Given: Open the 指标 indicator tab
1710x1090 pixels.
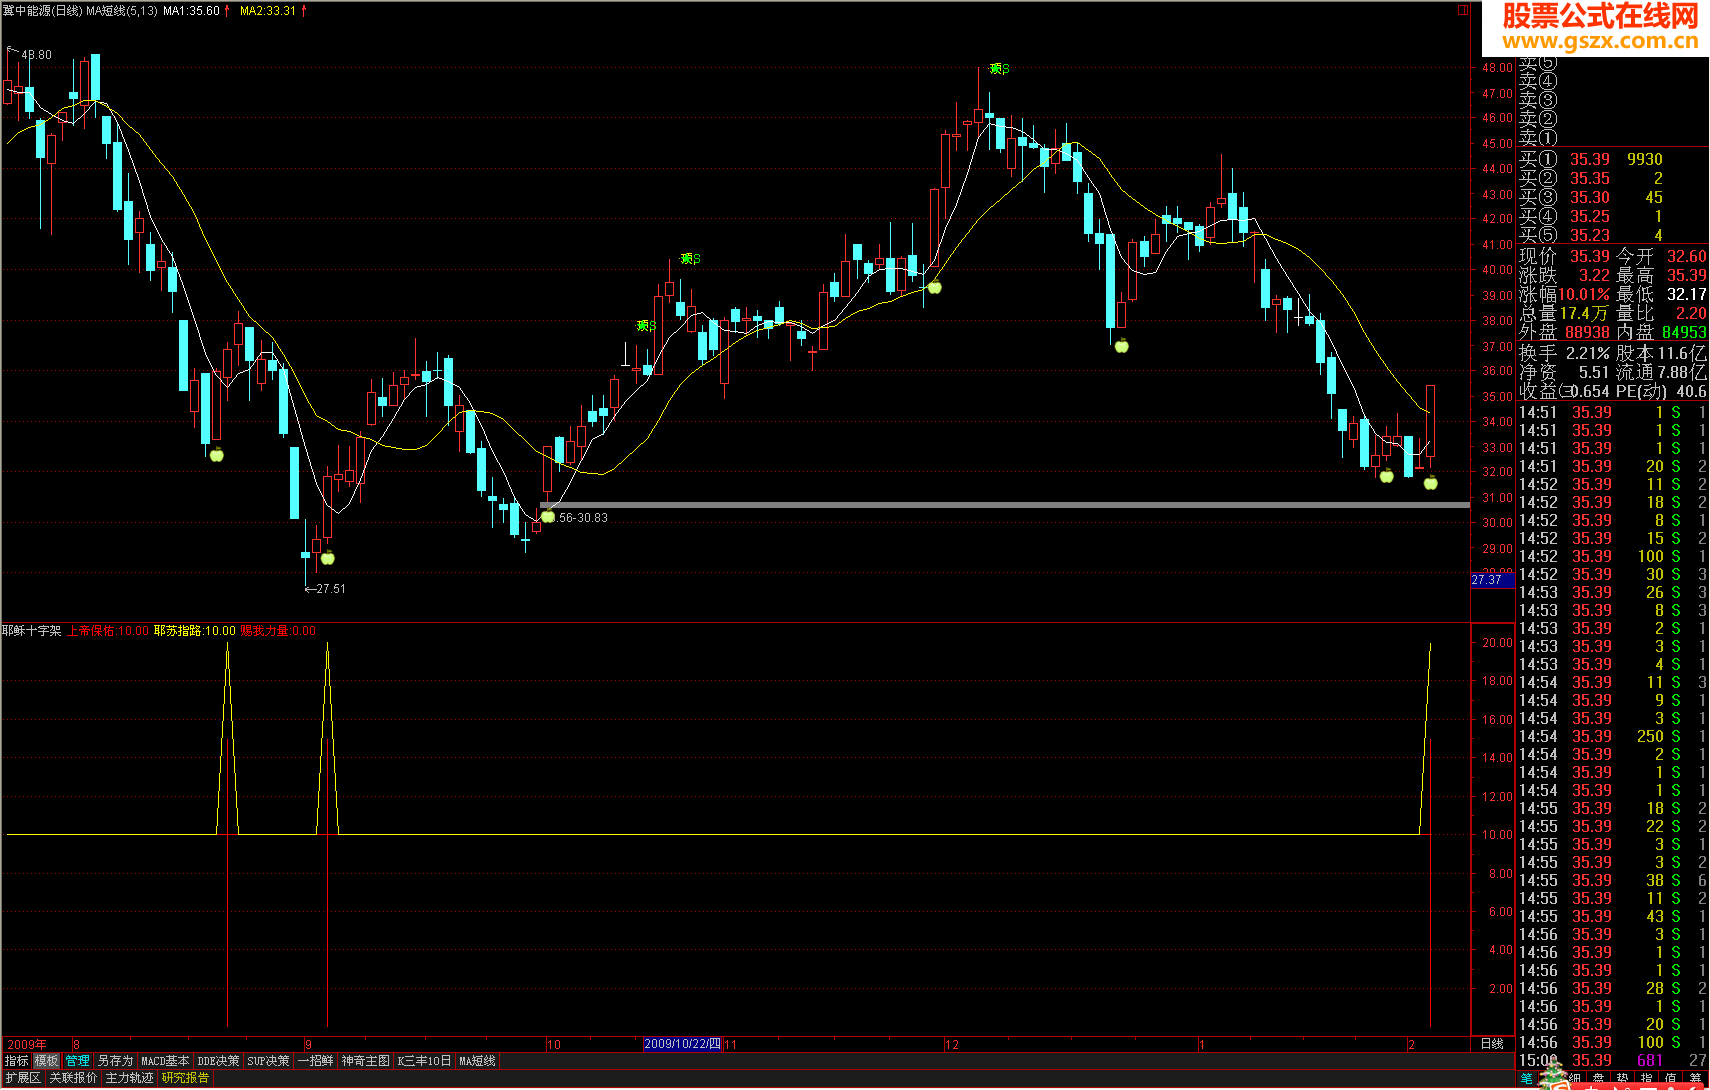Looking at the screenshot, I should (17, 1061).
